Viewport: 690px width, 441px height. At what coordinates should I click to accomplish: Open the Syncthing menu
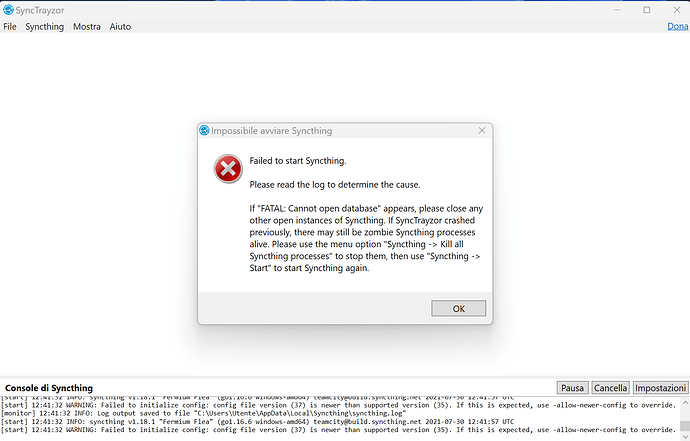44,27
